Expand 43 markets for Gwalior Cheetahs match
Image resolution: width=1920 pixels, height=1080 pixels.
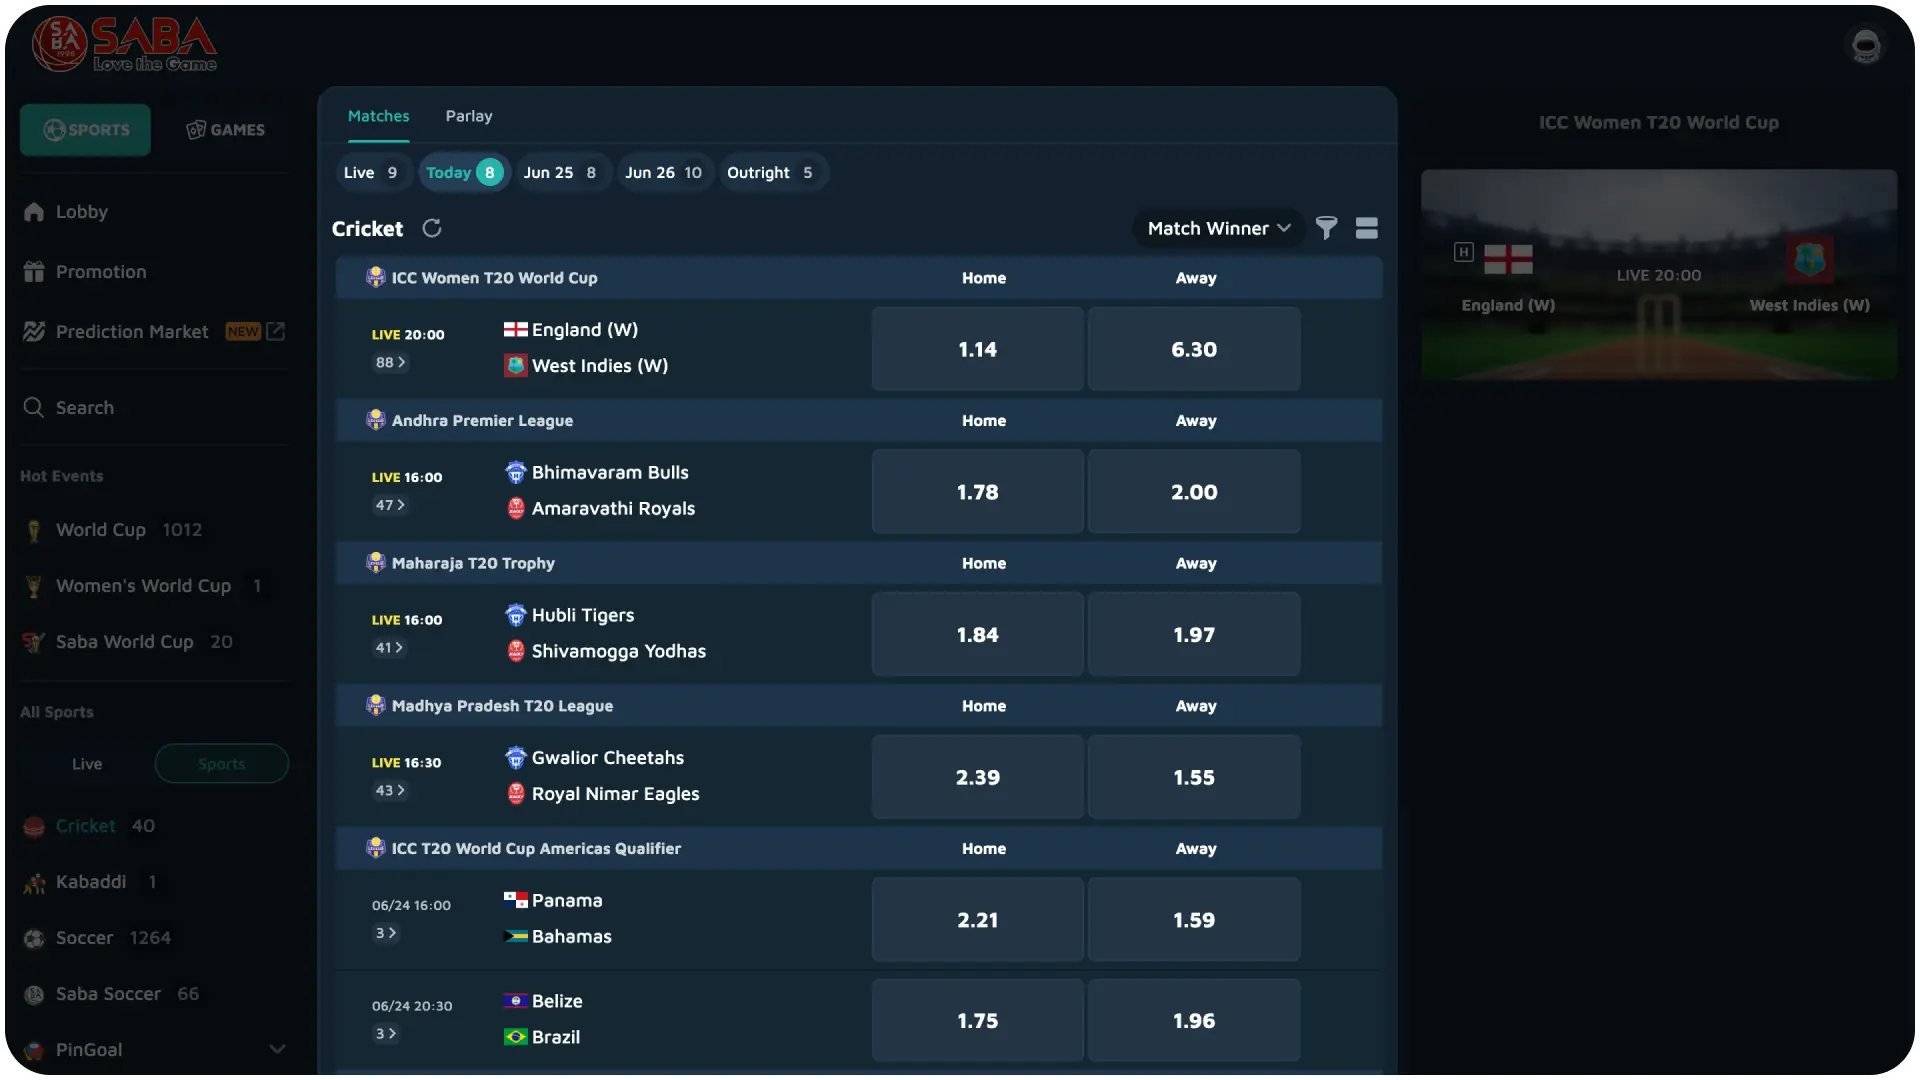point(390,790)
